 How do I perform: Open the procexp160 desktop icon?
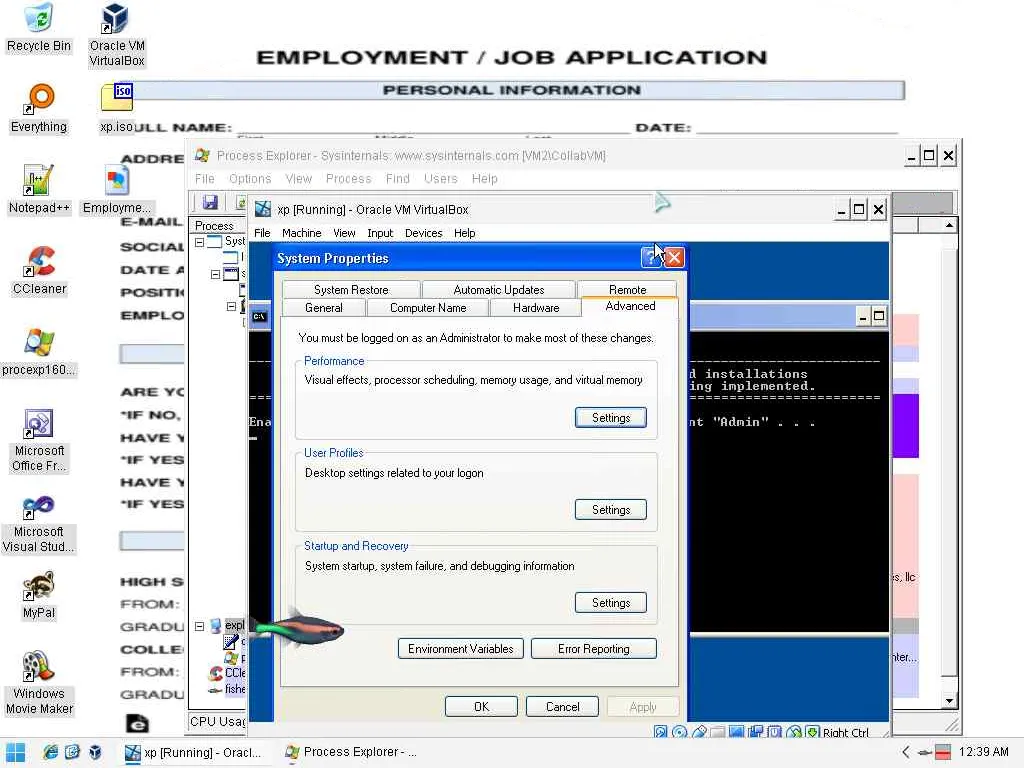[39, 351]
